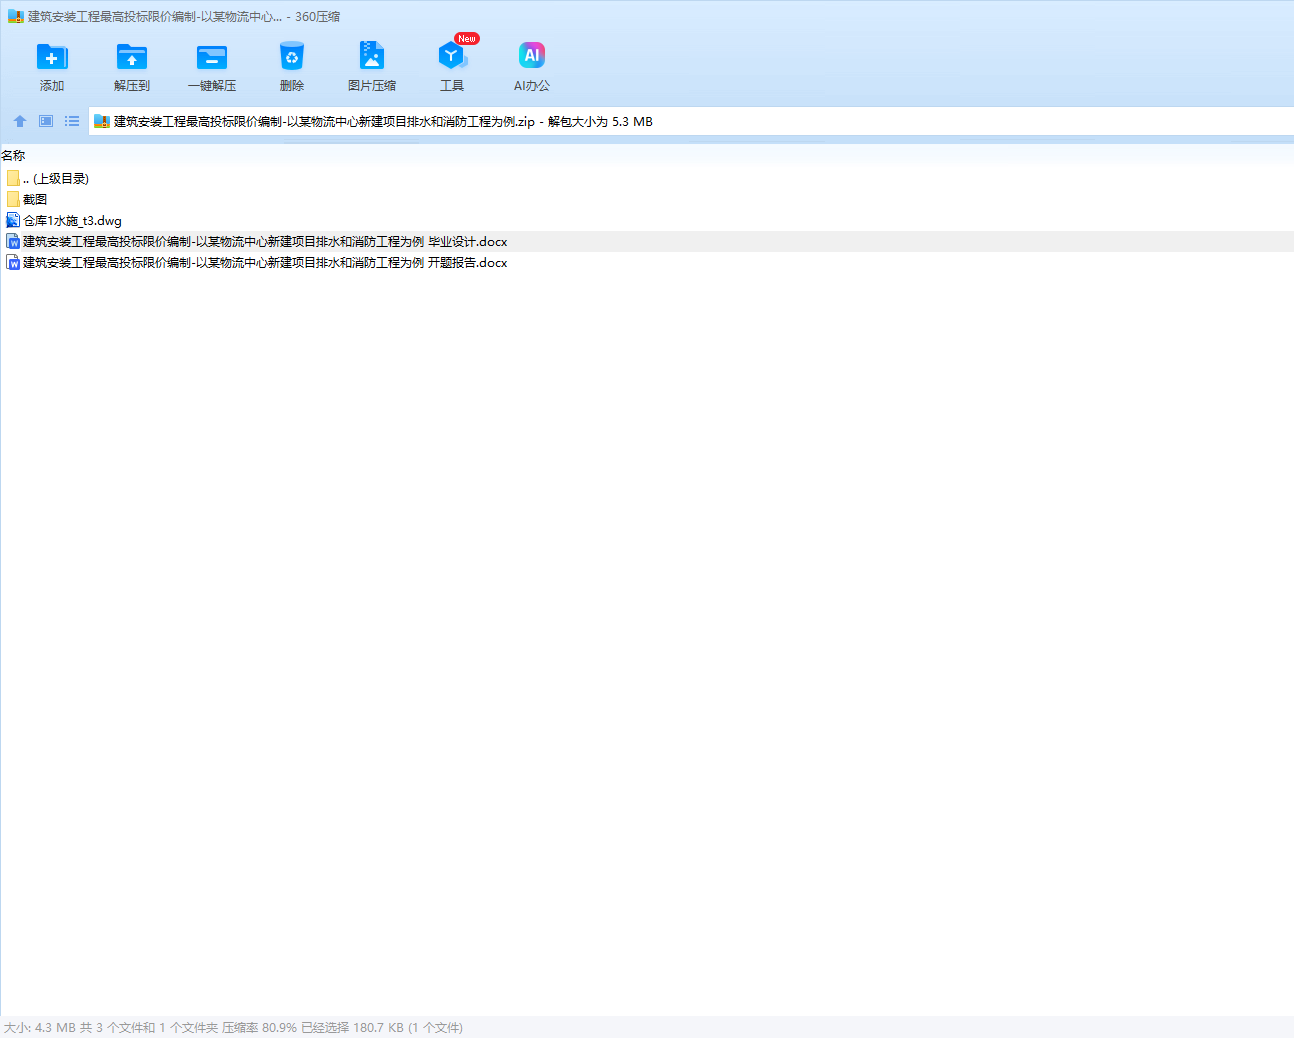Screen dimensions: 1294x1038
Task: Click the 删除 (Delete) trash icon
Action: pyautogui.click(x=292, y=57)
